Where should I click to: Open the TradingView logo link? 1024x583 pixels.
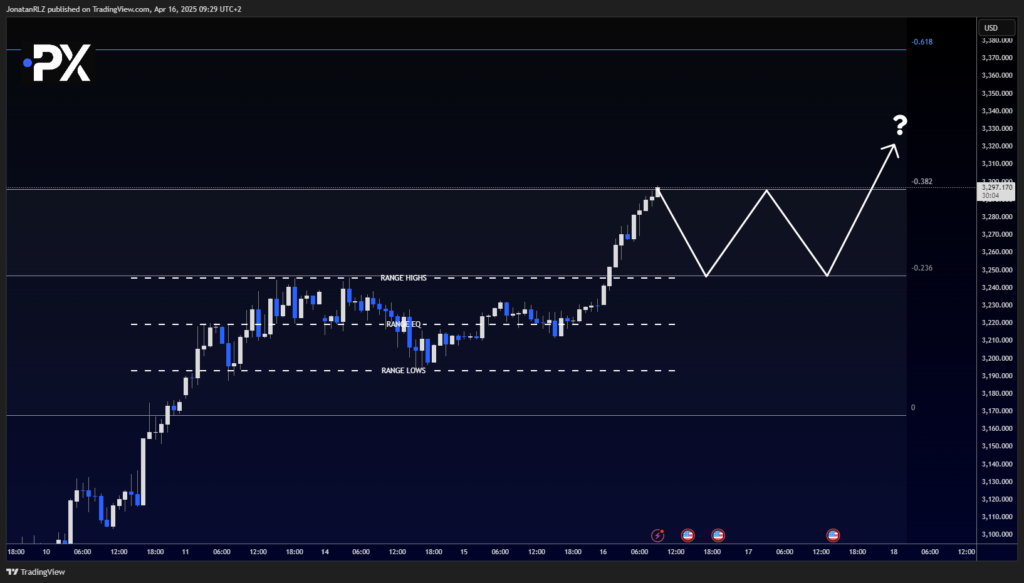(36, 572)
